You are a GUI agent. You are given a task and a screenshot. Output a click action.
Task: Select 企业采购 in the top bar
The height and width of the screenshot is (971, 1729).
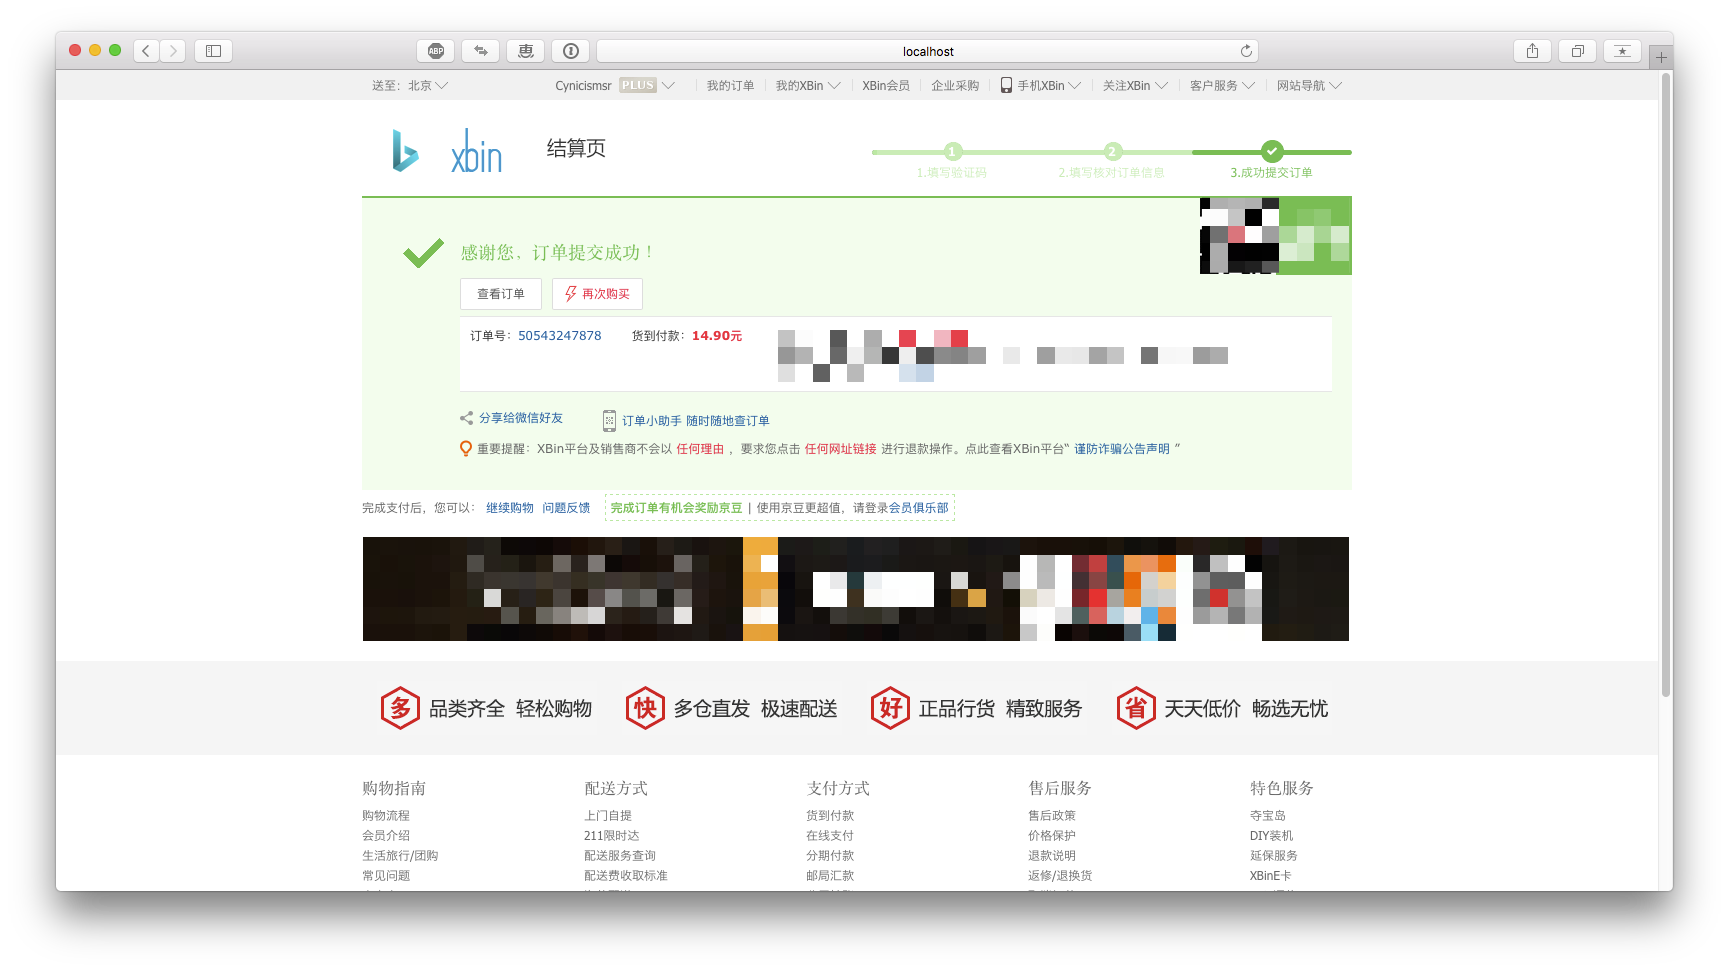[955, 86]
